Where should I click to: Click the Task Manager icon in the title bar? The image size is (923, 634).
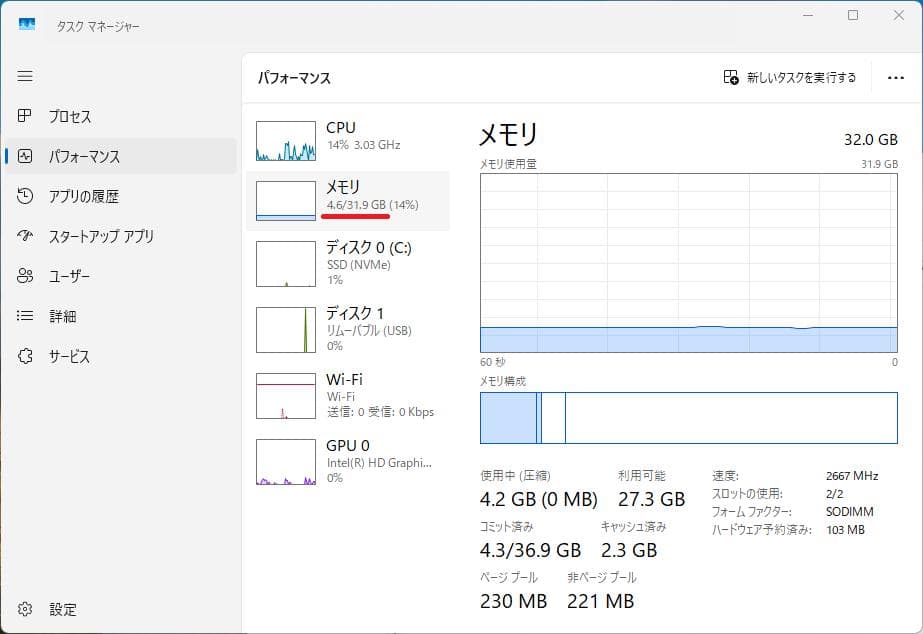click(25, 25)
